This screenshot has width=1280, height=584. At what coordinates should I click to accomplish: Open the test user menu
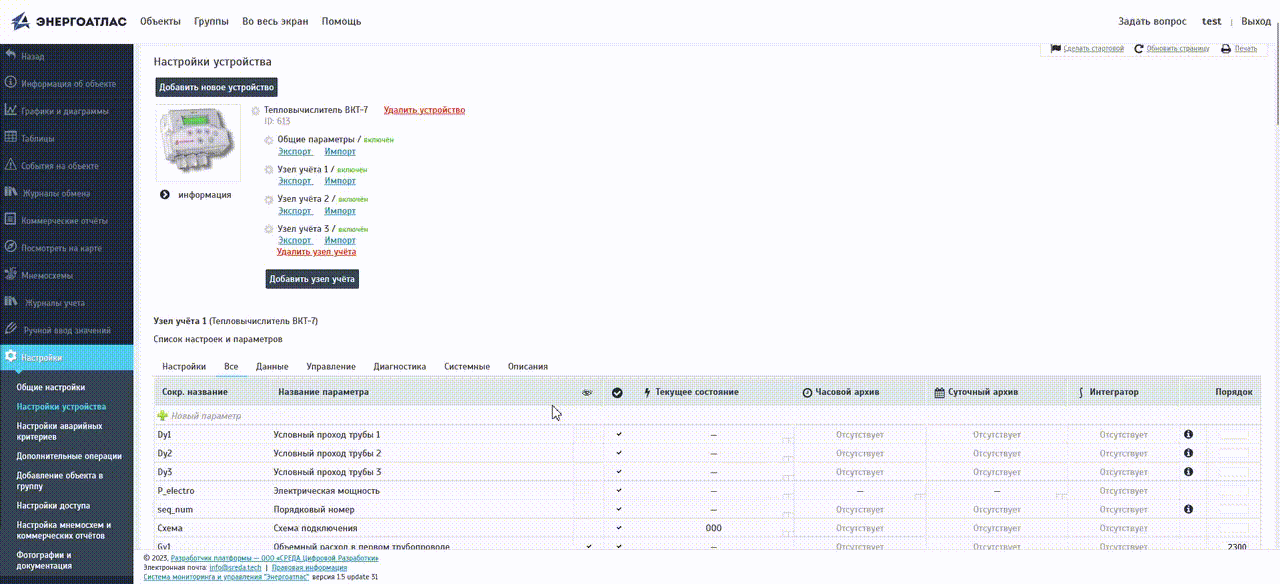1211,21
